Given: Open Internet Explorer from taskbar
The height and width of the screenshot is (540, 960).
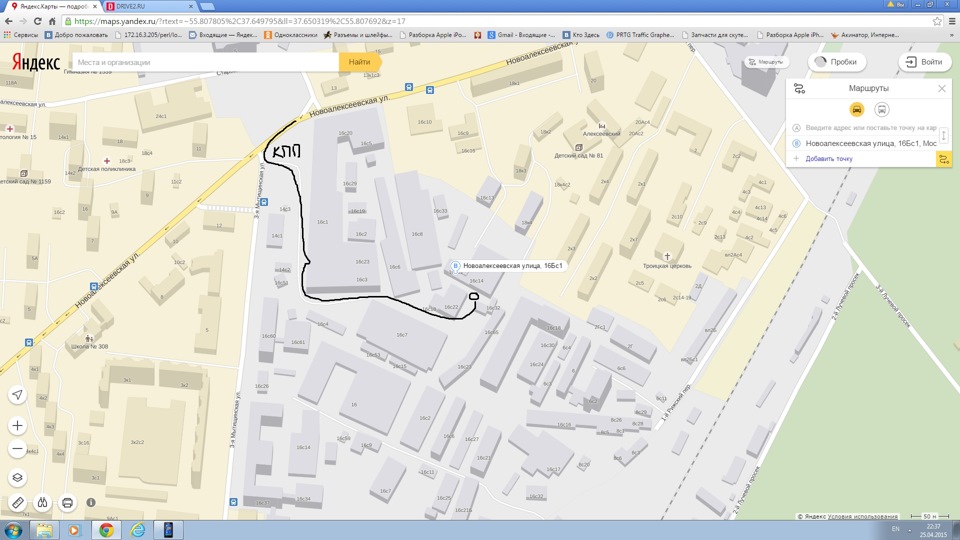Looking at the screenshot, I should point(137,530).
